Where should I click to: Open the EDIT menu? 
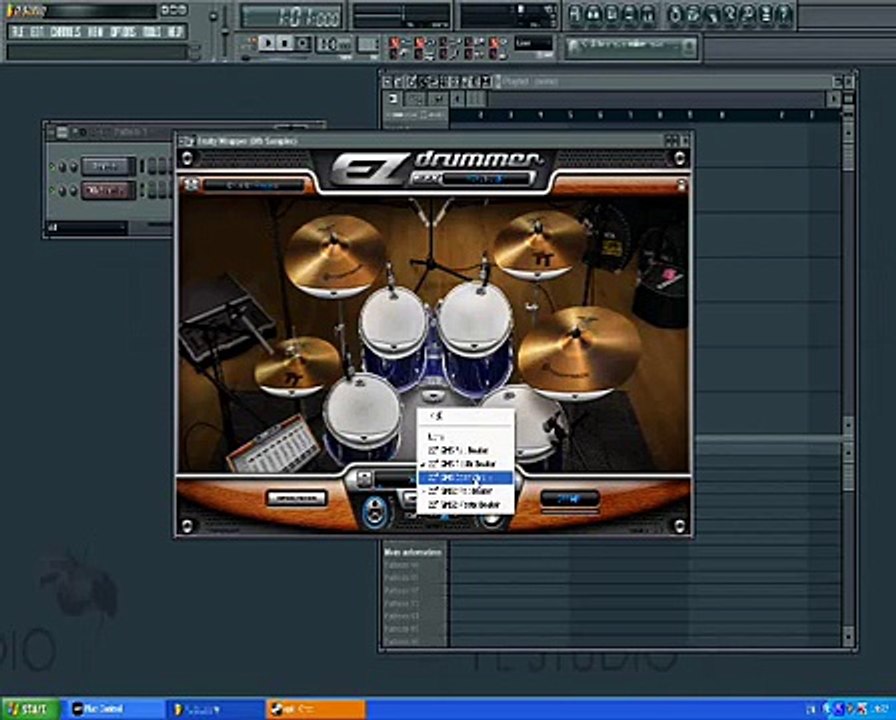click(x=37, y=32)
